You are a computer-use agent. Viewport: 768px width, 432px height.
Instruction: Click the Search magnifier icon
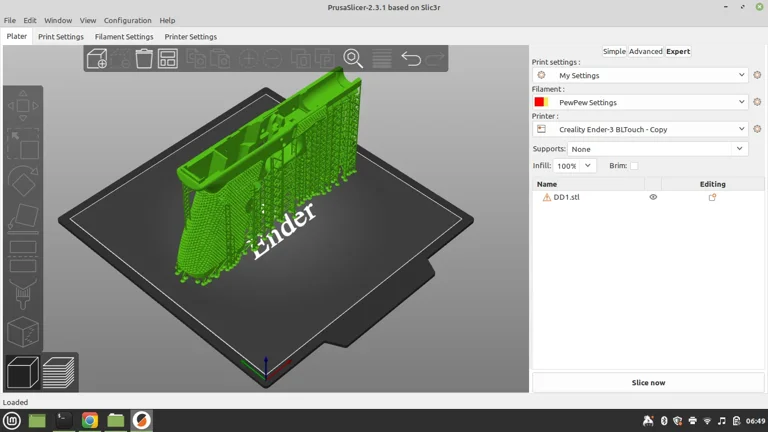point(353,59)
